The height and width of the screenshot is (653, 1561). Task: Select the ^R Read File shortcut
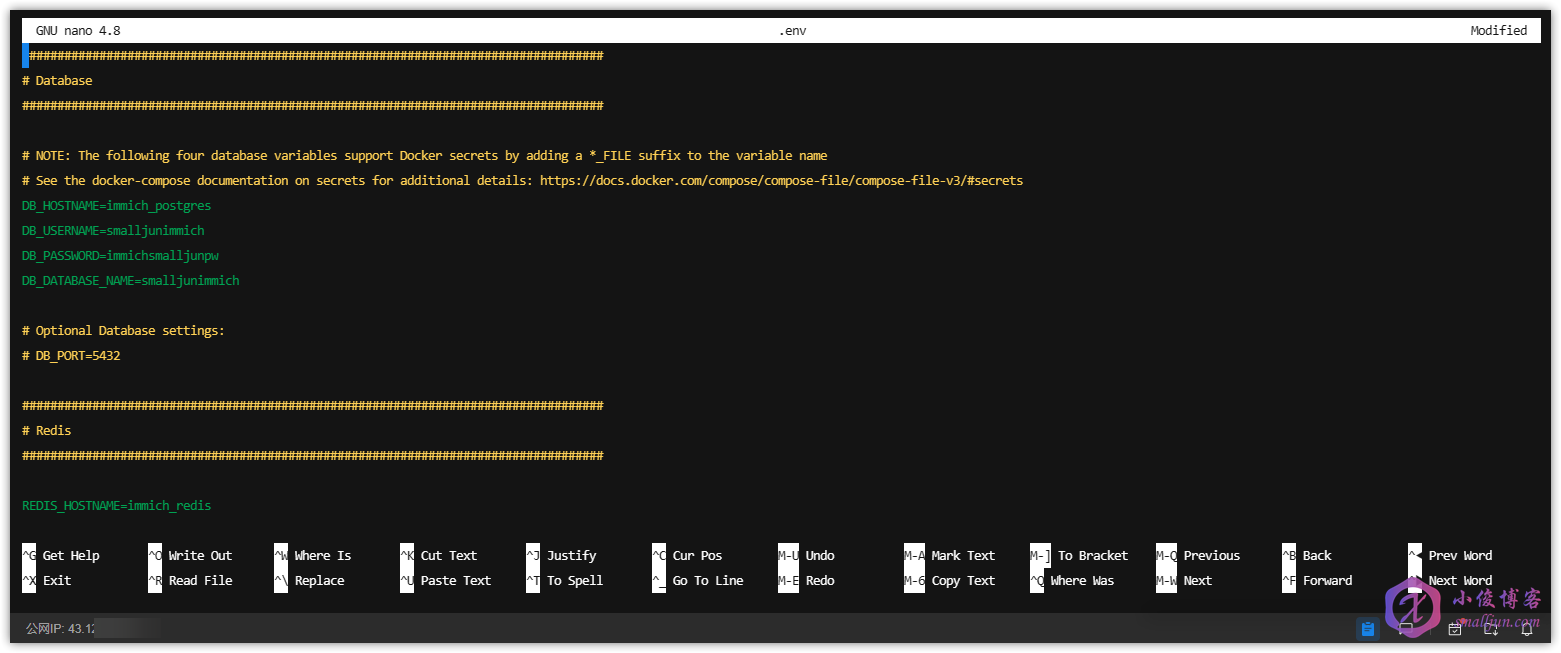(x=190, y=581)
